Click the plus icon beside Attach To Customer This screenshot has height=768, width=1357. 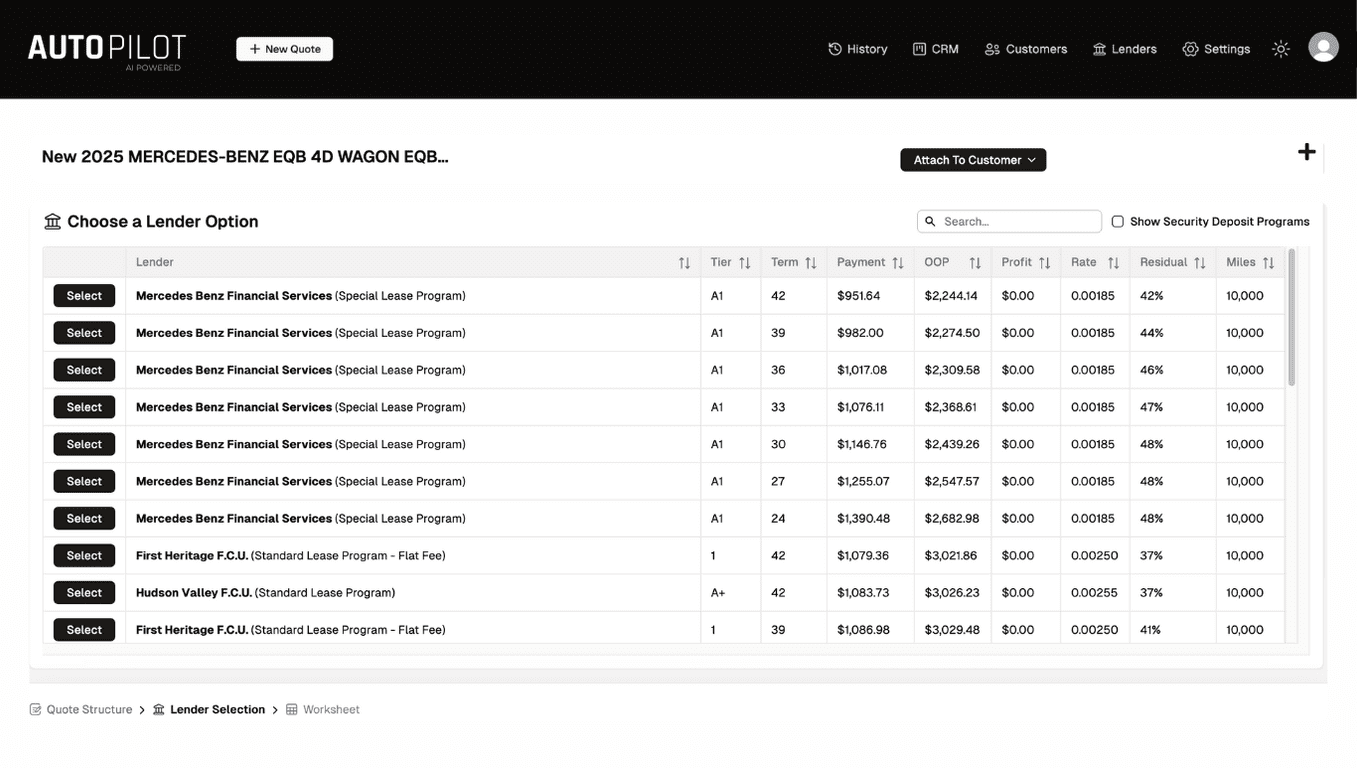pos(1306,152)
